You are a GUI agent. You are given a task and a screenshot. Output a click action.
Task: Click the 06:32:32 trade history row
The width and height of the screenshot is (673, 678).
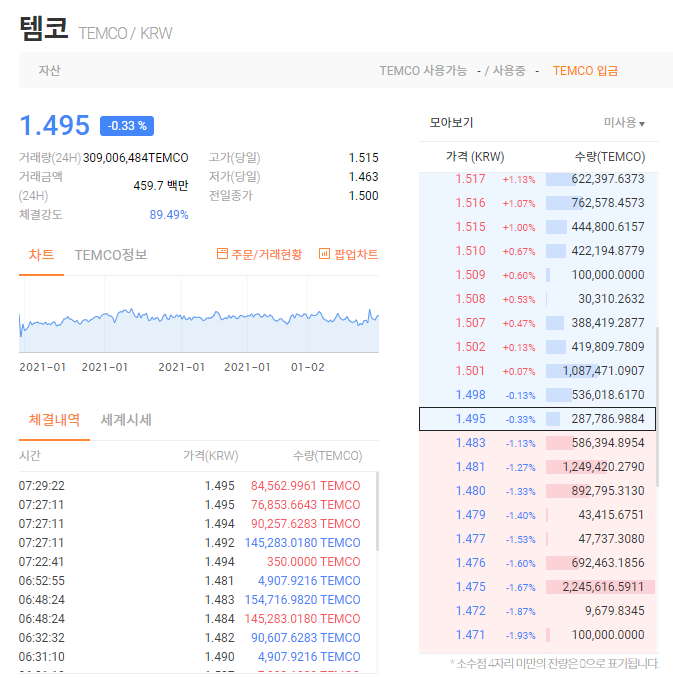coord(189,638)
